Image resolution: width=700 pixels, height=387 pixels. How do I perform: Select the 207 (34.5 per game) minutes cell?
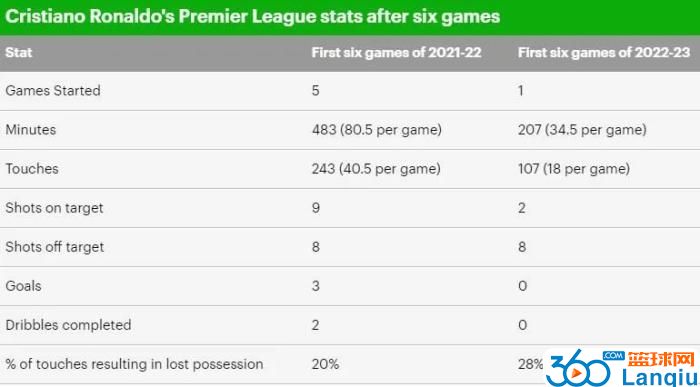[582, 130]
